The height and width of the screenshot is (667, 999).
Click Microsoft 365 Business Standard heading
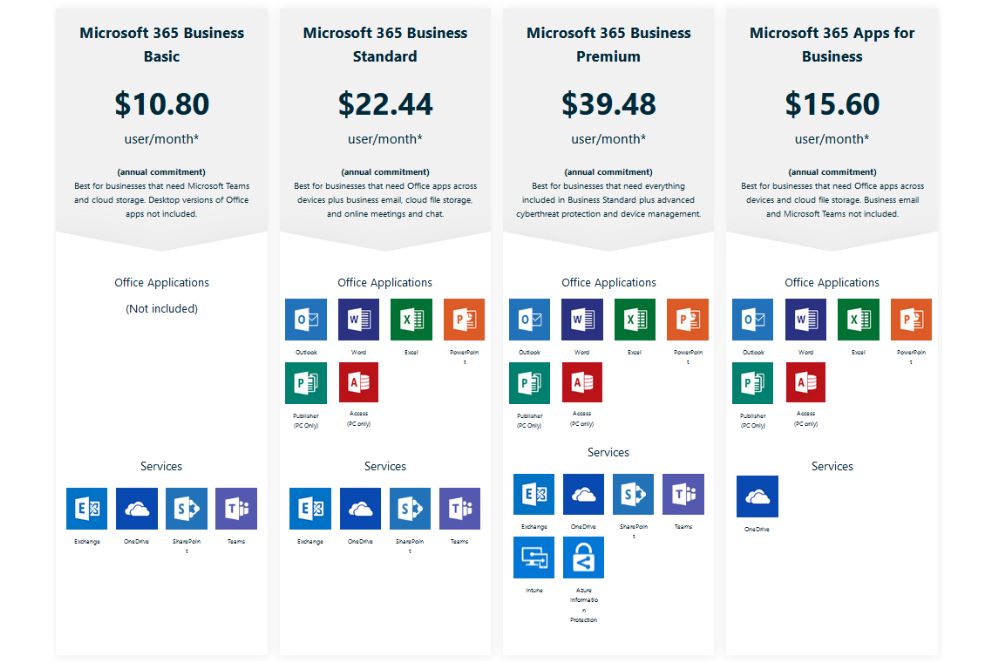pos(385,45)
